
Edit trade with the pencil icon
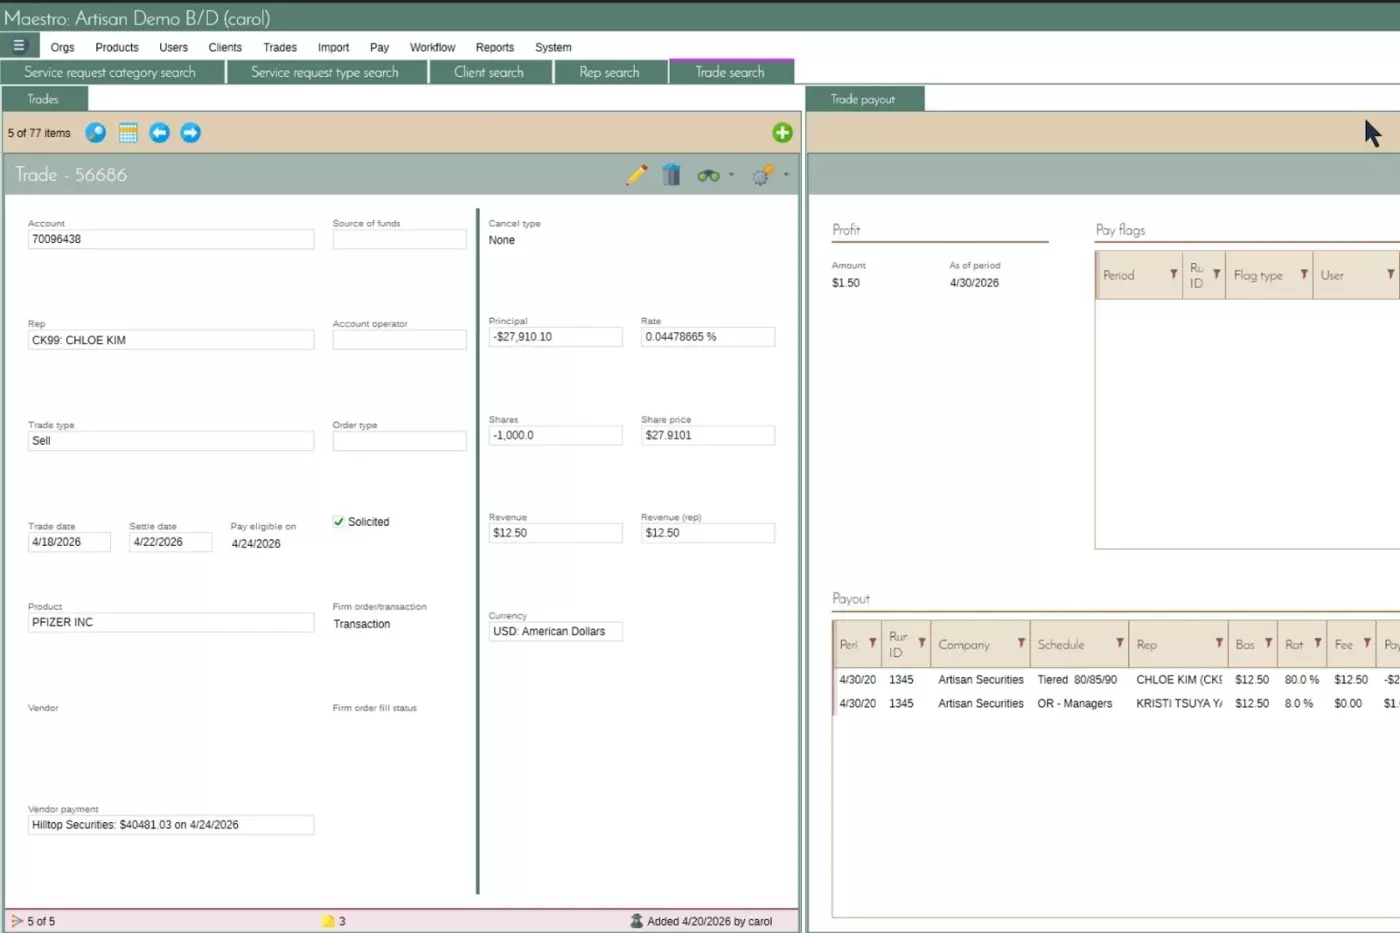637,175
